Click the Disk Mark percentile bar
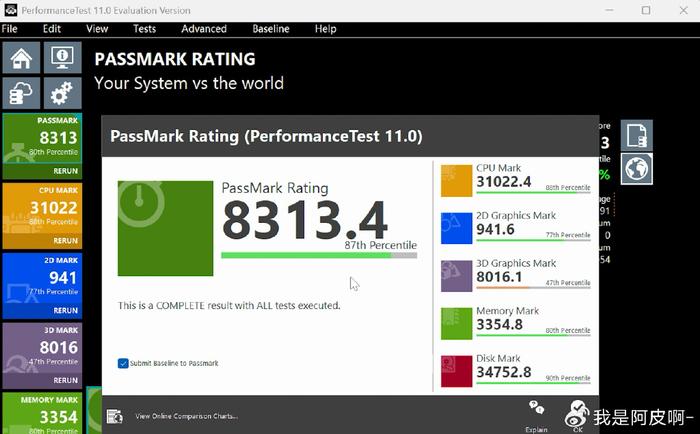Screen dimensions: 700x434 tap(533, 384)
